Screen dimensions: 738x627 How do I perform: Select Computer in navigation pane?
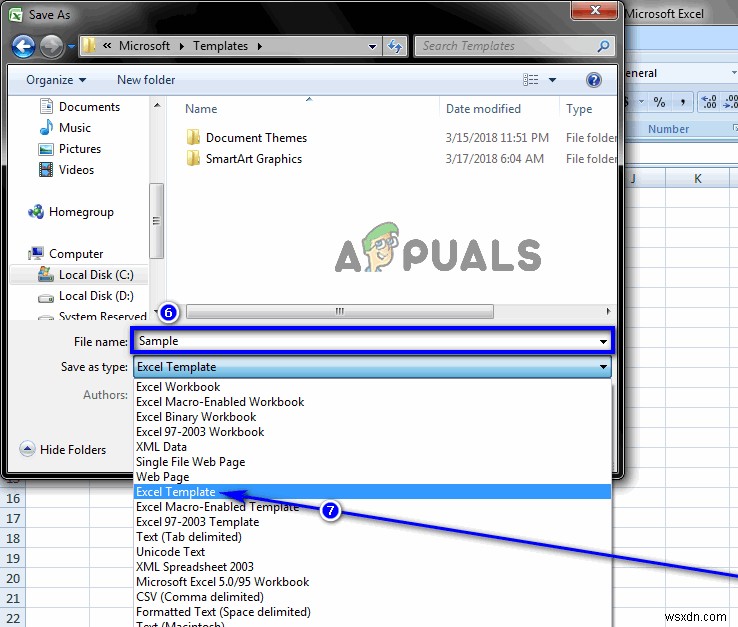click(x=65, y=254)
